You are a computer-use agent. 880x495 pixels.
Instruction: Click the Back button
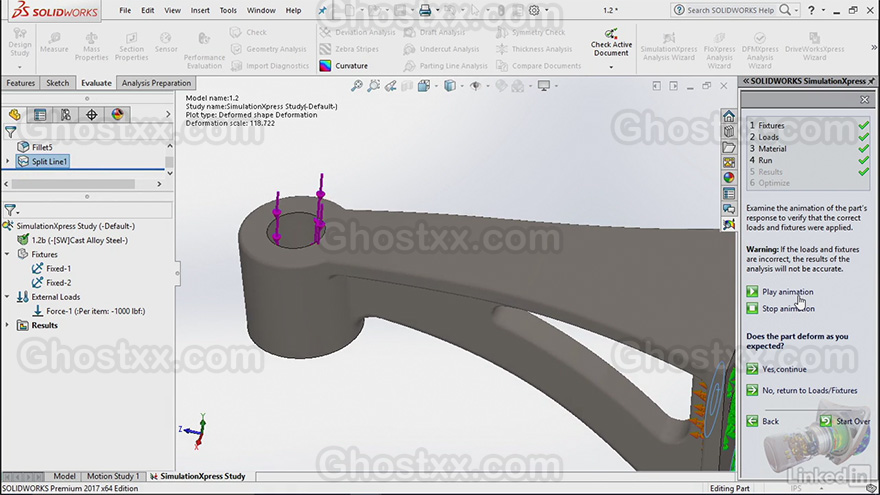point(763,421)
